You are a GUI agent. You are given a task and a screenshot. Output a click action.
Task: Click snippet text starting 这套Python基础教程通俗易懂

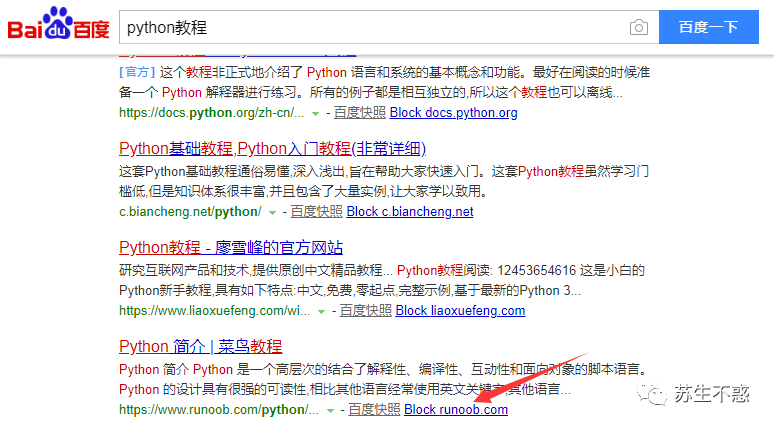point(384,181)
